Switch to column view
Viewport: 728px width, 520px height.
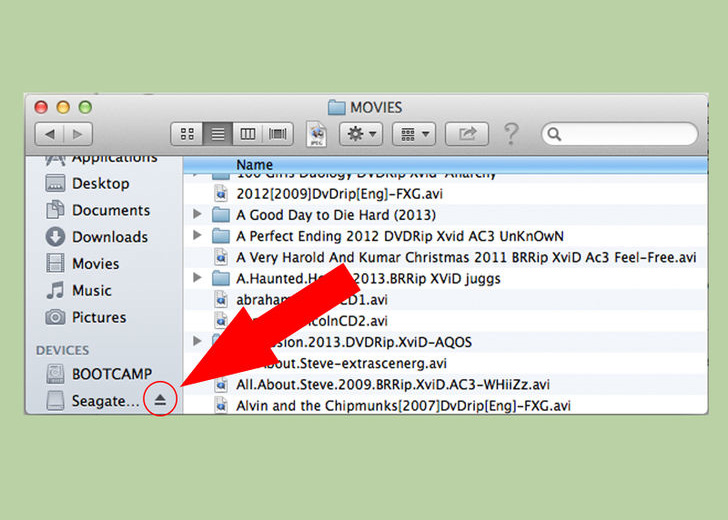247,133
